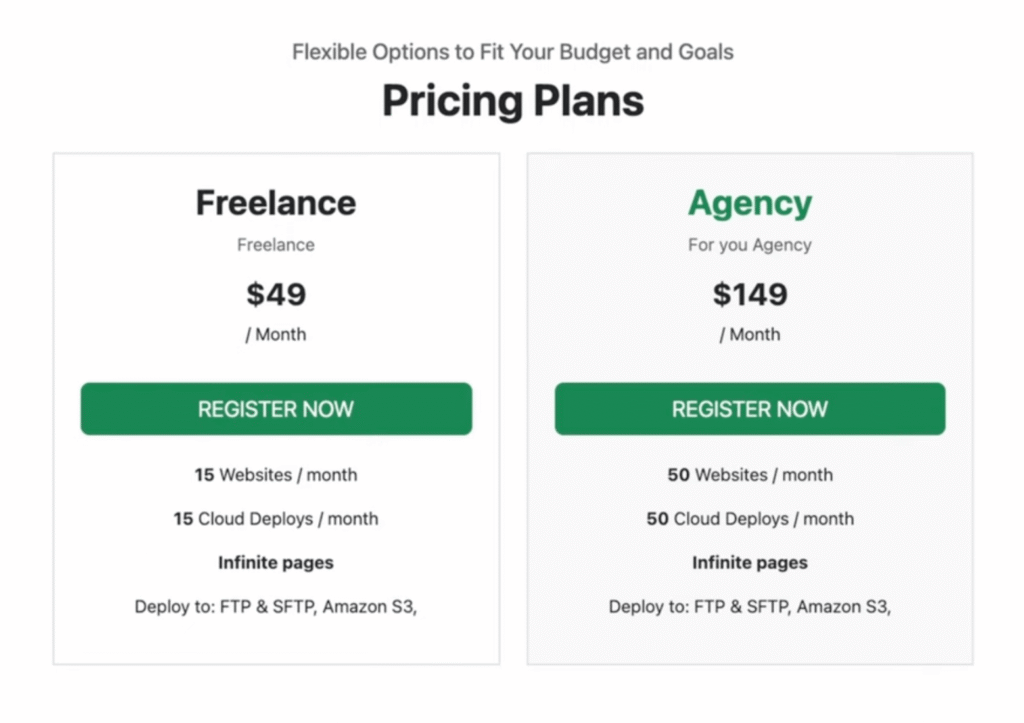Click the 50 Websites / month feature

click(750, 475)
